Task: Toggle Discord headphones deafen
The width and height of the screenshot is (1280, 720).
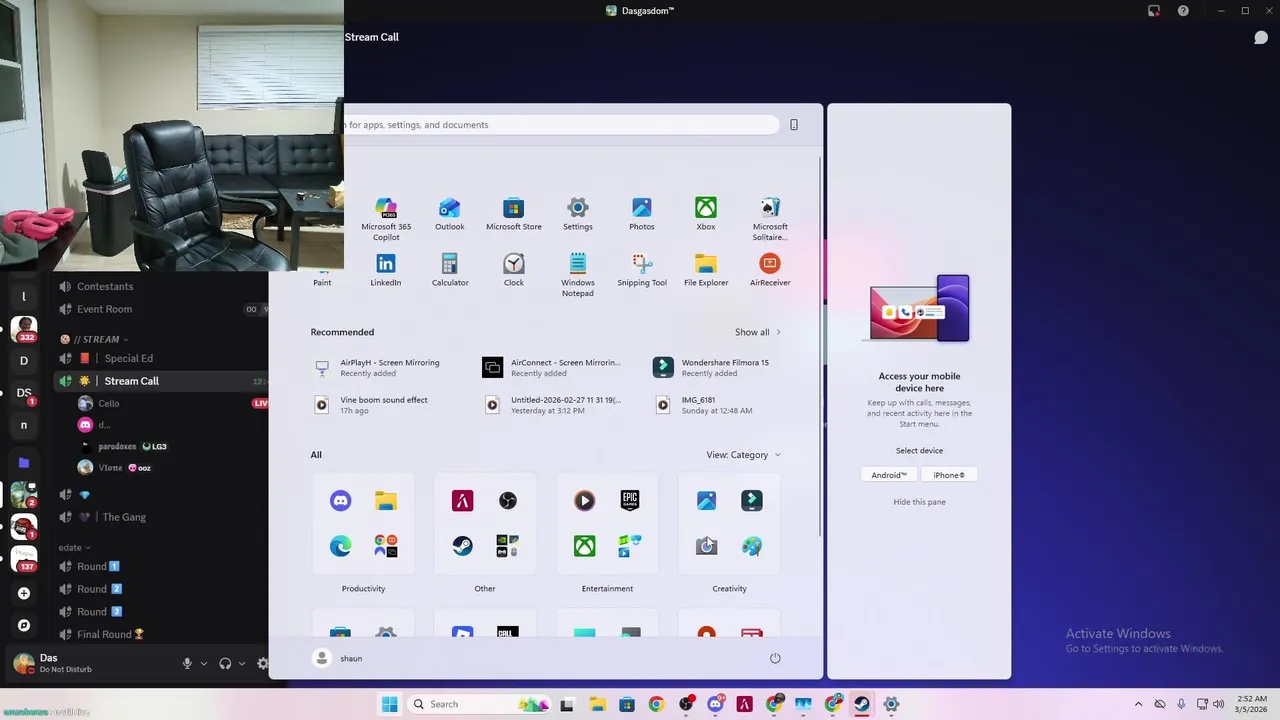Action: [225, 663]
